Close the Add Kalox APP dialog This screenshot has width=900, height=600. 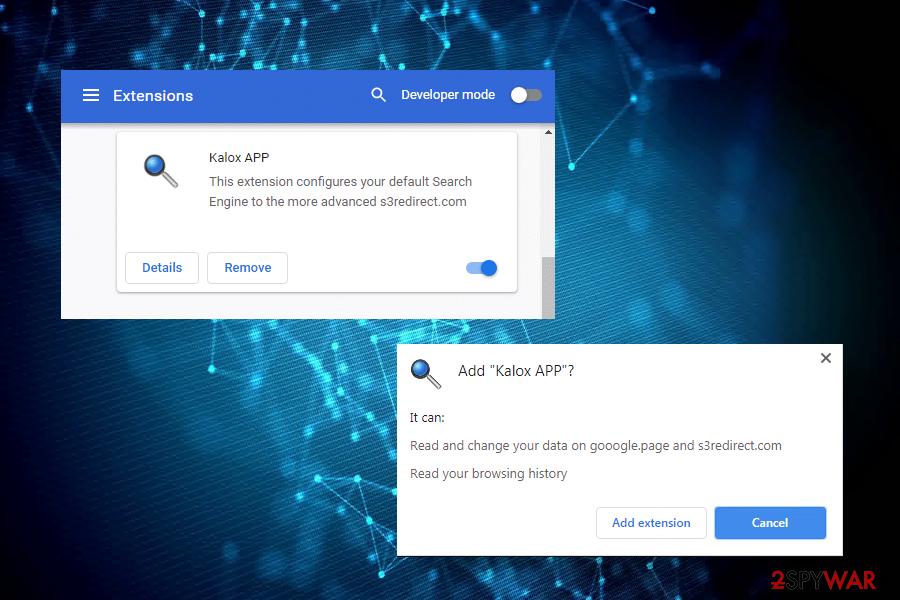pyautogui.click(x=825, y=358)
